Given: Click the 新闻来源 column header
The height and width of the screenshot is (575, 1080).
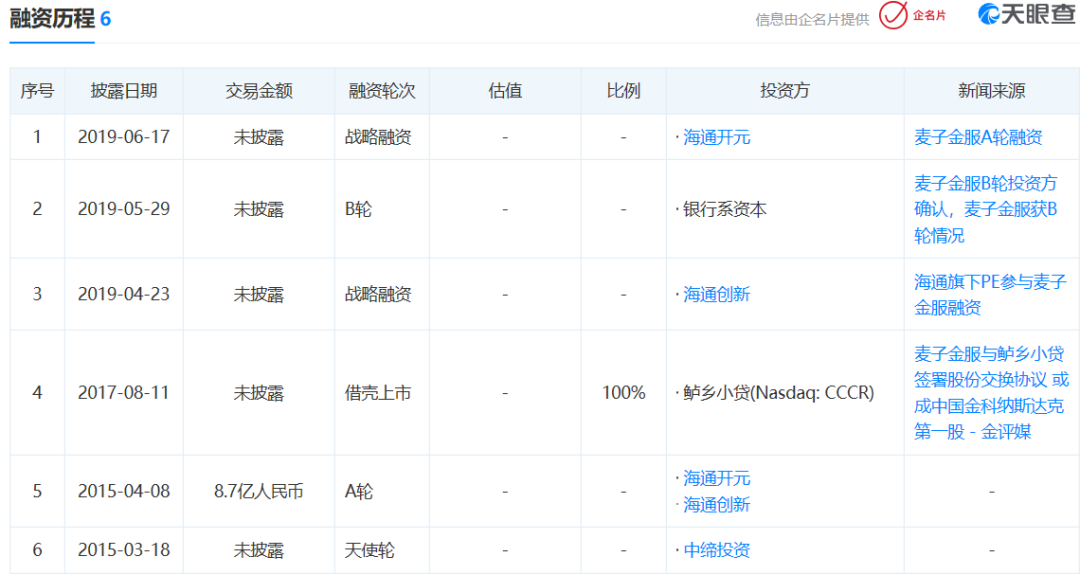Looking at the screenshot, I should point(992,91).
